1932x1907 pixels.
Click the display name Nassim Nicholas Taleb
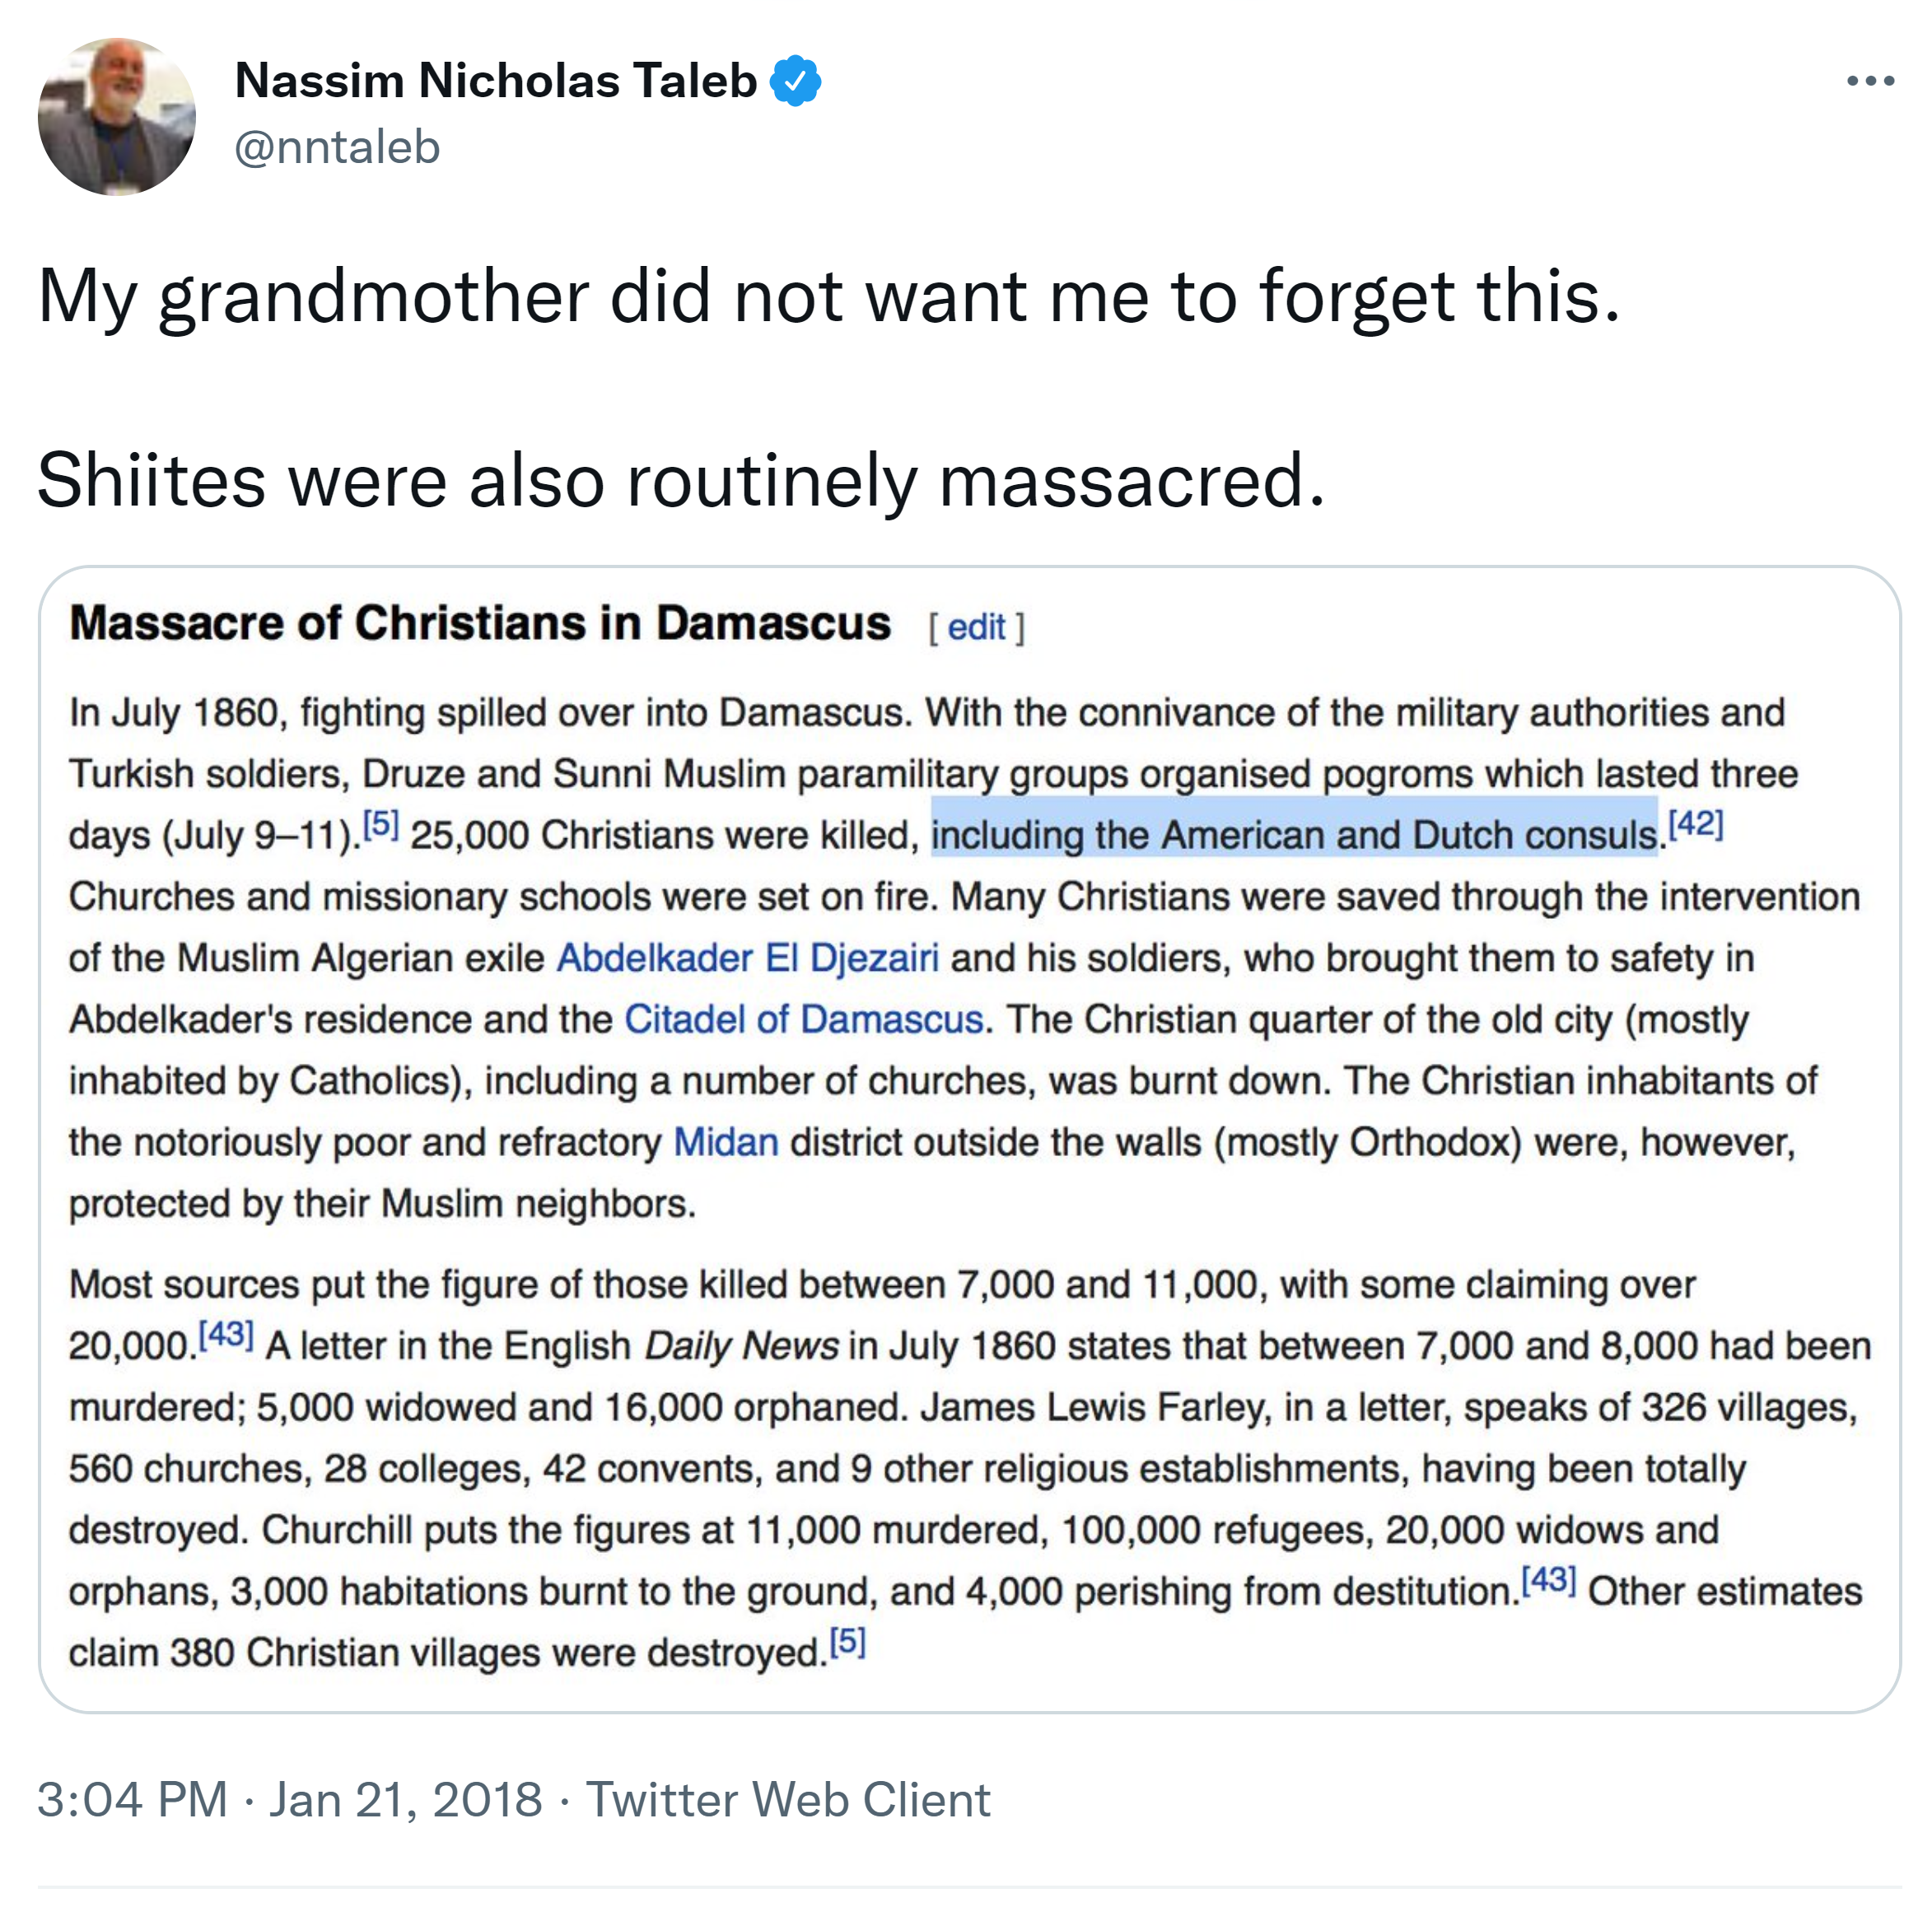pyautogui.click(x=495, y=81)
